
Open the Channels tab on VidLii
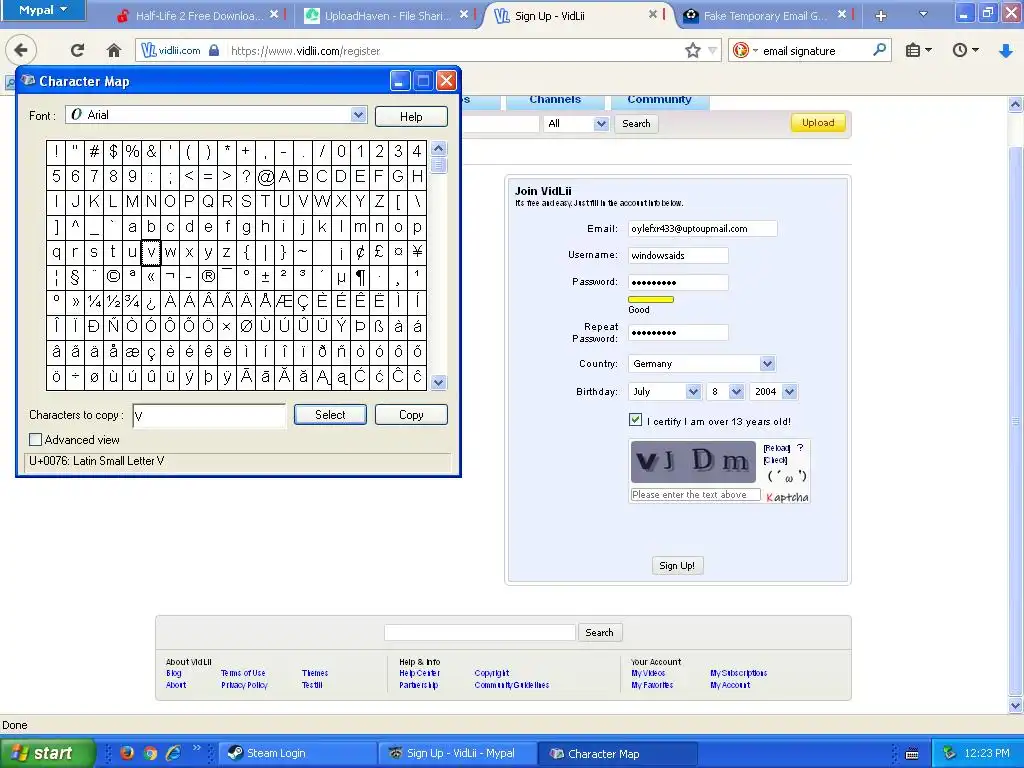coord(555,100)
